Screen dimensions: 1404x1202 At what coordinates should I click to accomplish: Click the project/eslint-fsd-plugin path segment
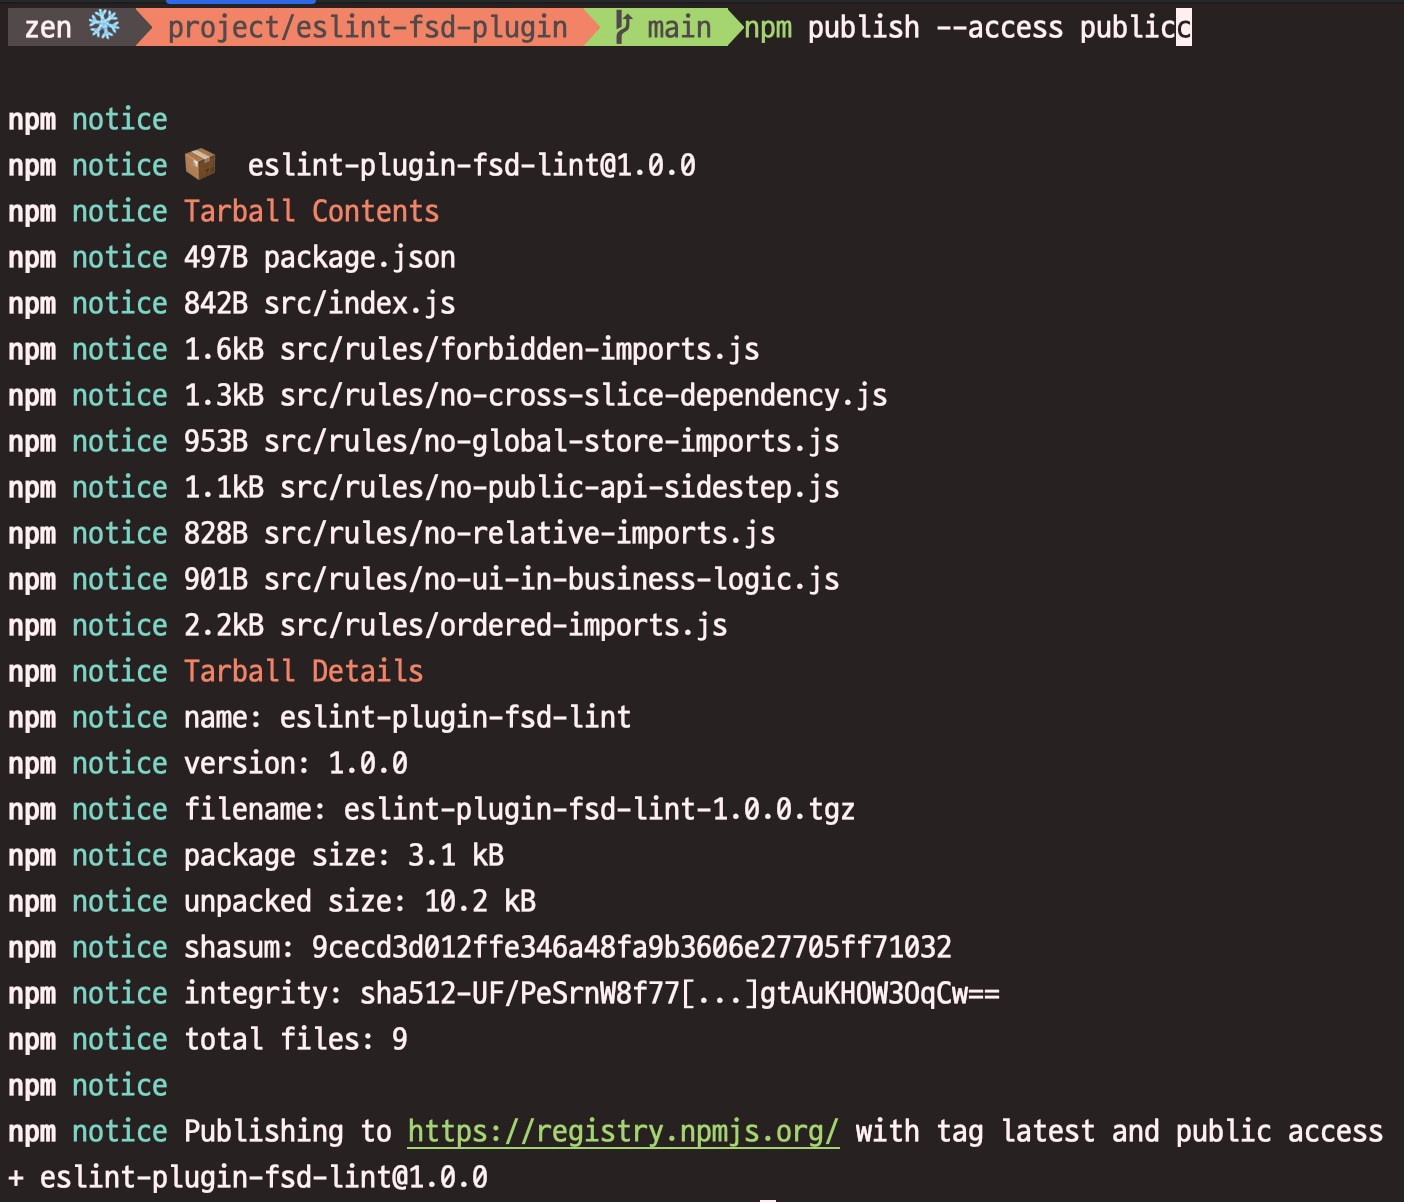[368, 27]
